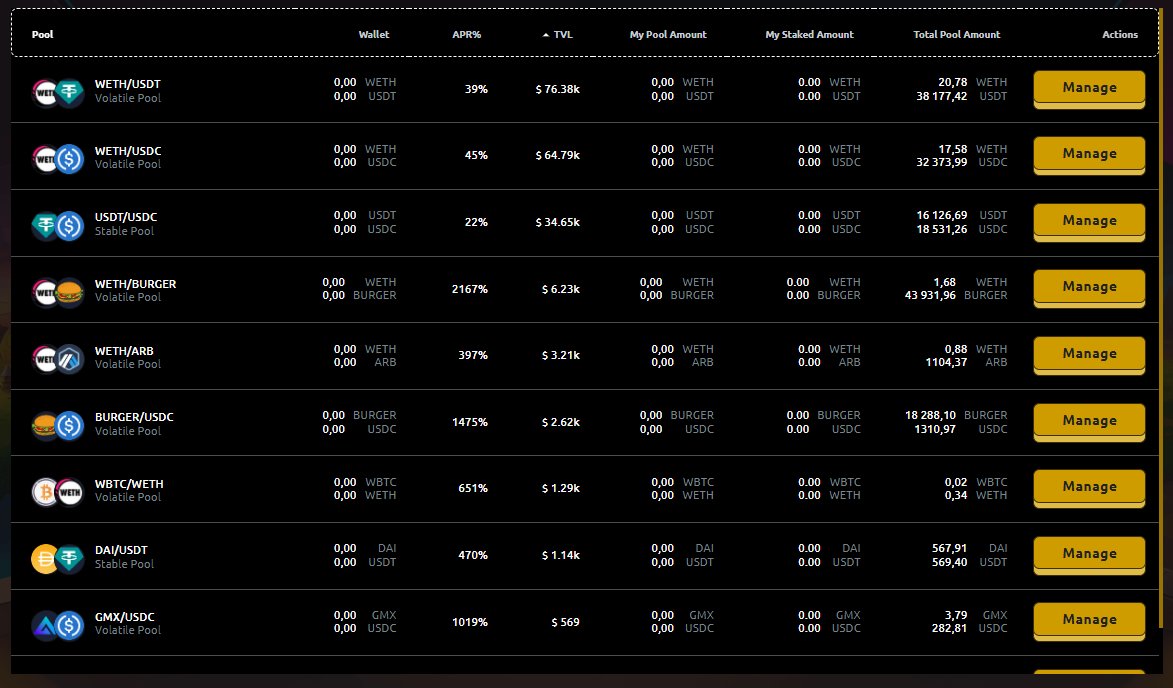Click the 18 288,10 BURGER total amount
The width and height of the screenshot is (1173, 688).
pos(956,415)
